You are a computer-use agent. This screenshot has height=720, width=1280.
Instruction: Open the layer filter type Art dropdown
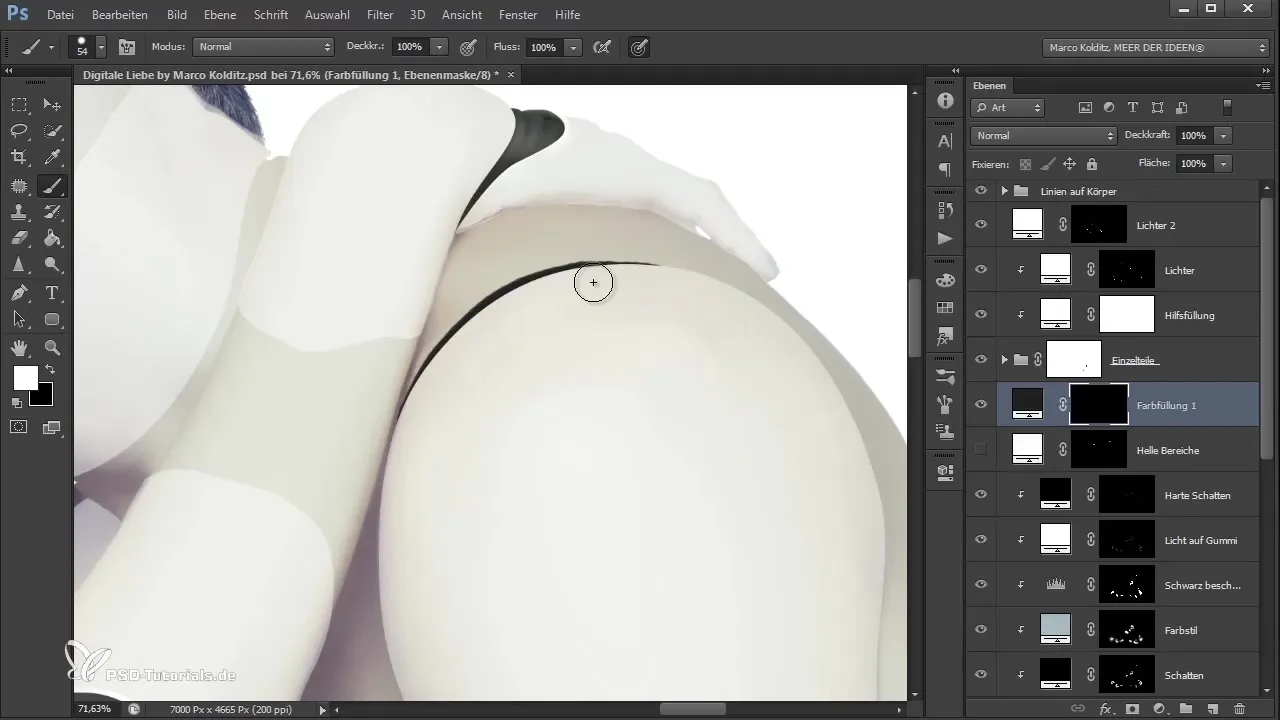pyautogui.click(x=1008, y=107)
